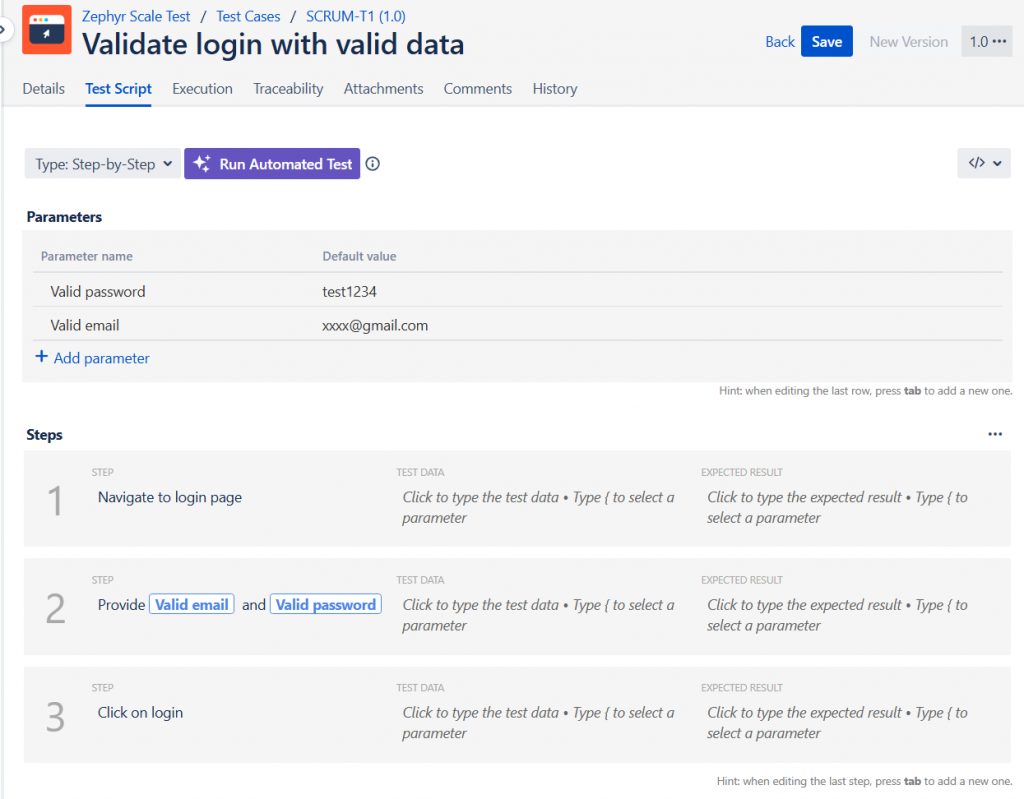Switch to the Execution tab
Screen dimensions: 1024x799
[202, 89]
